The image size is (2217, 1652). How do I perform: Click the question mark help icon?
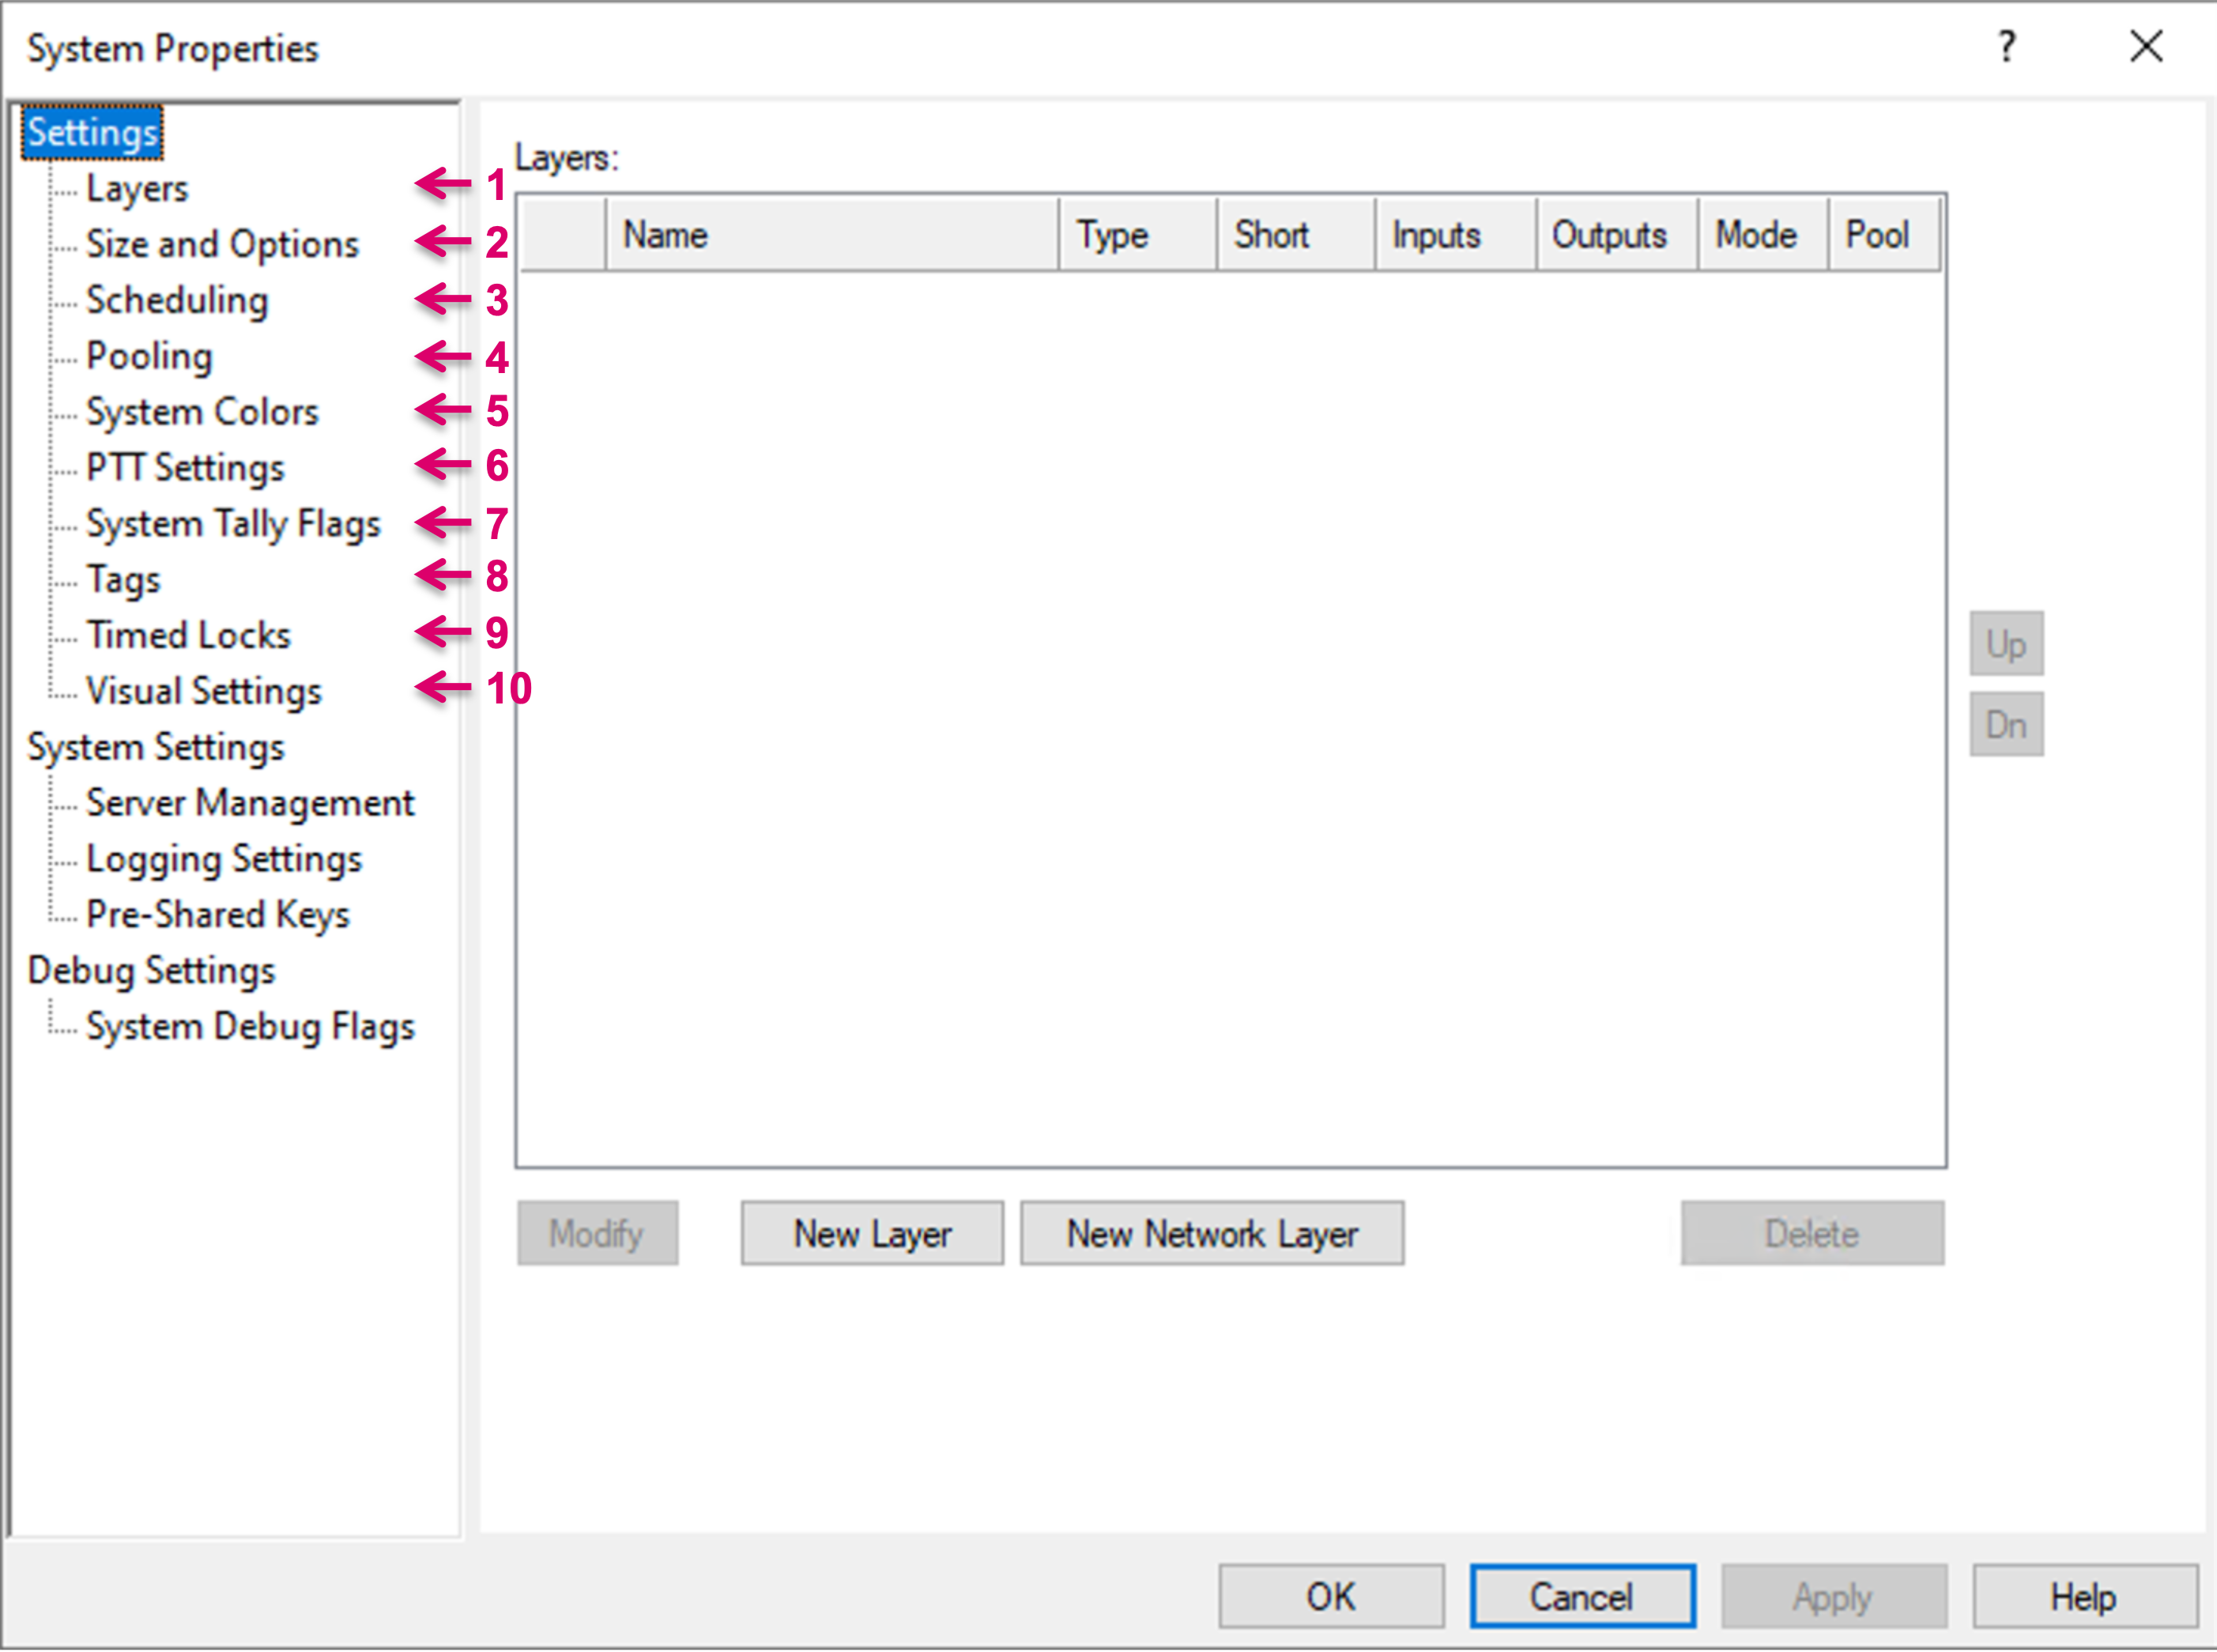[2006, 47]
